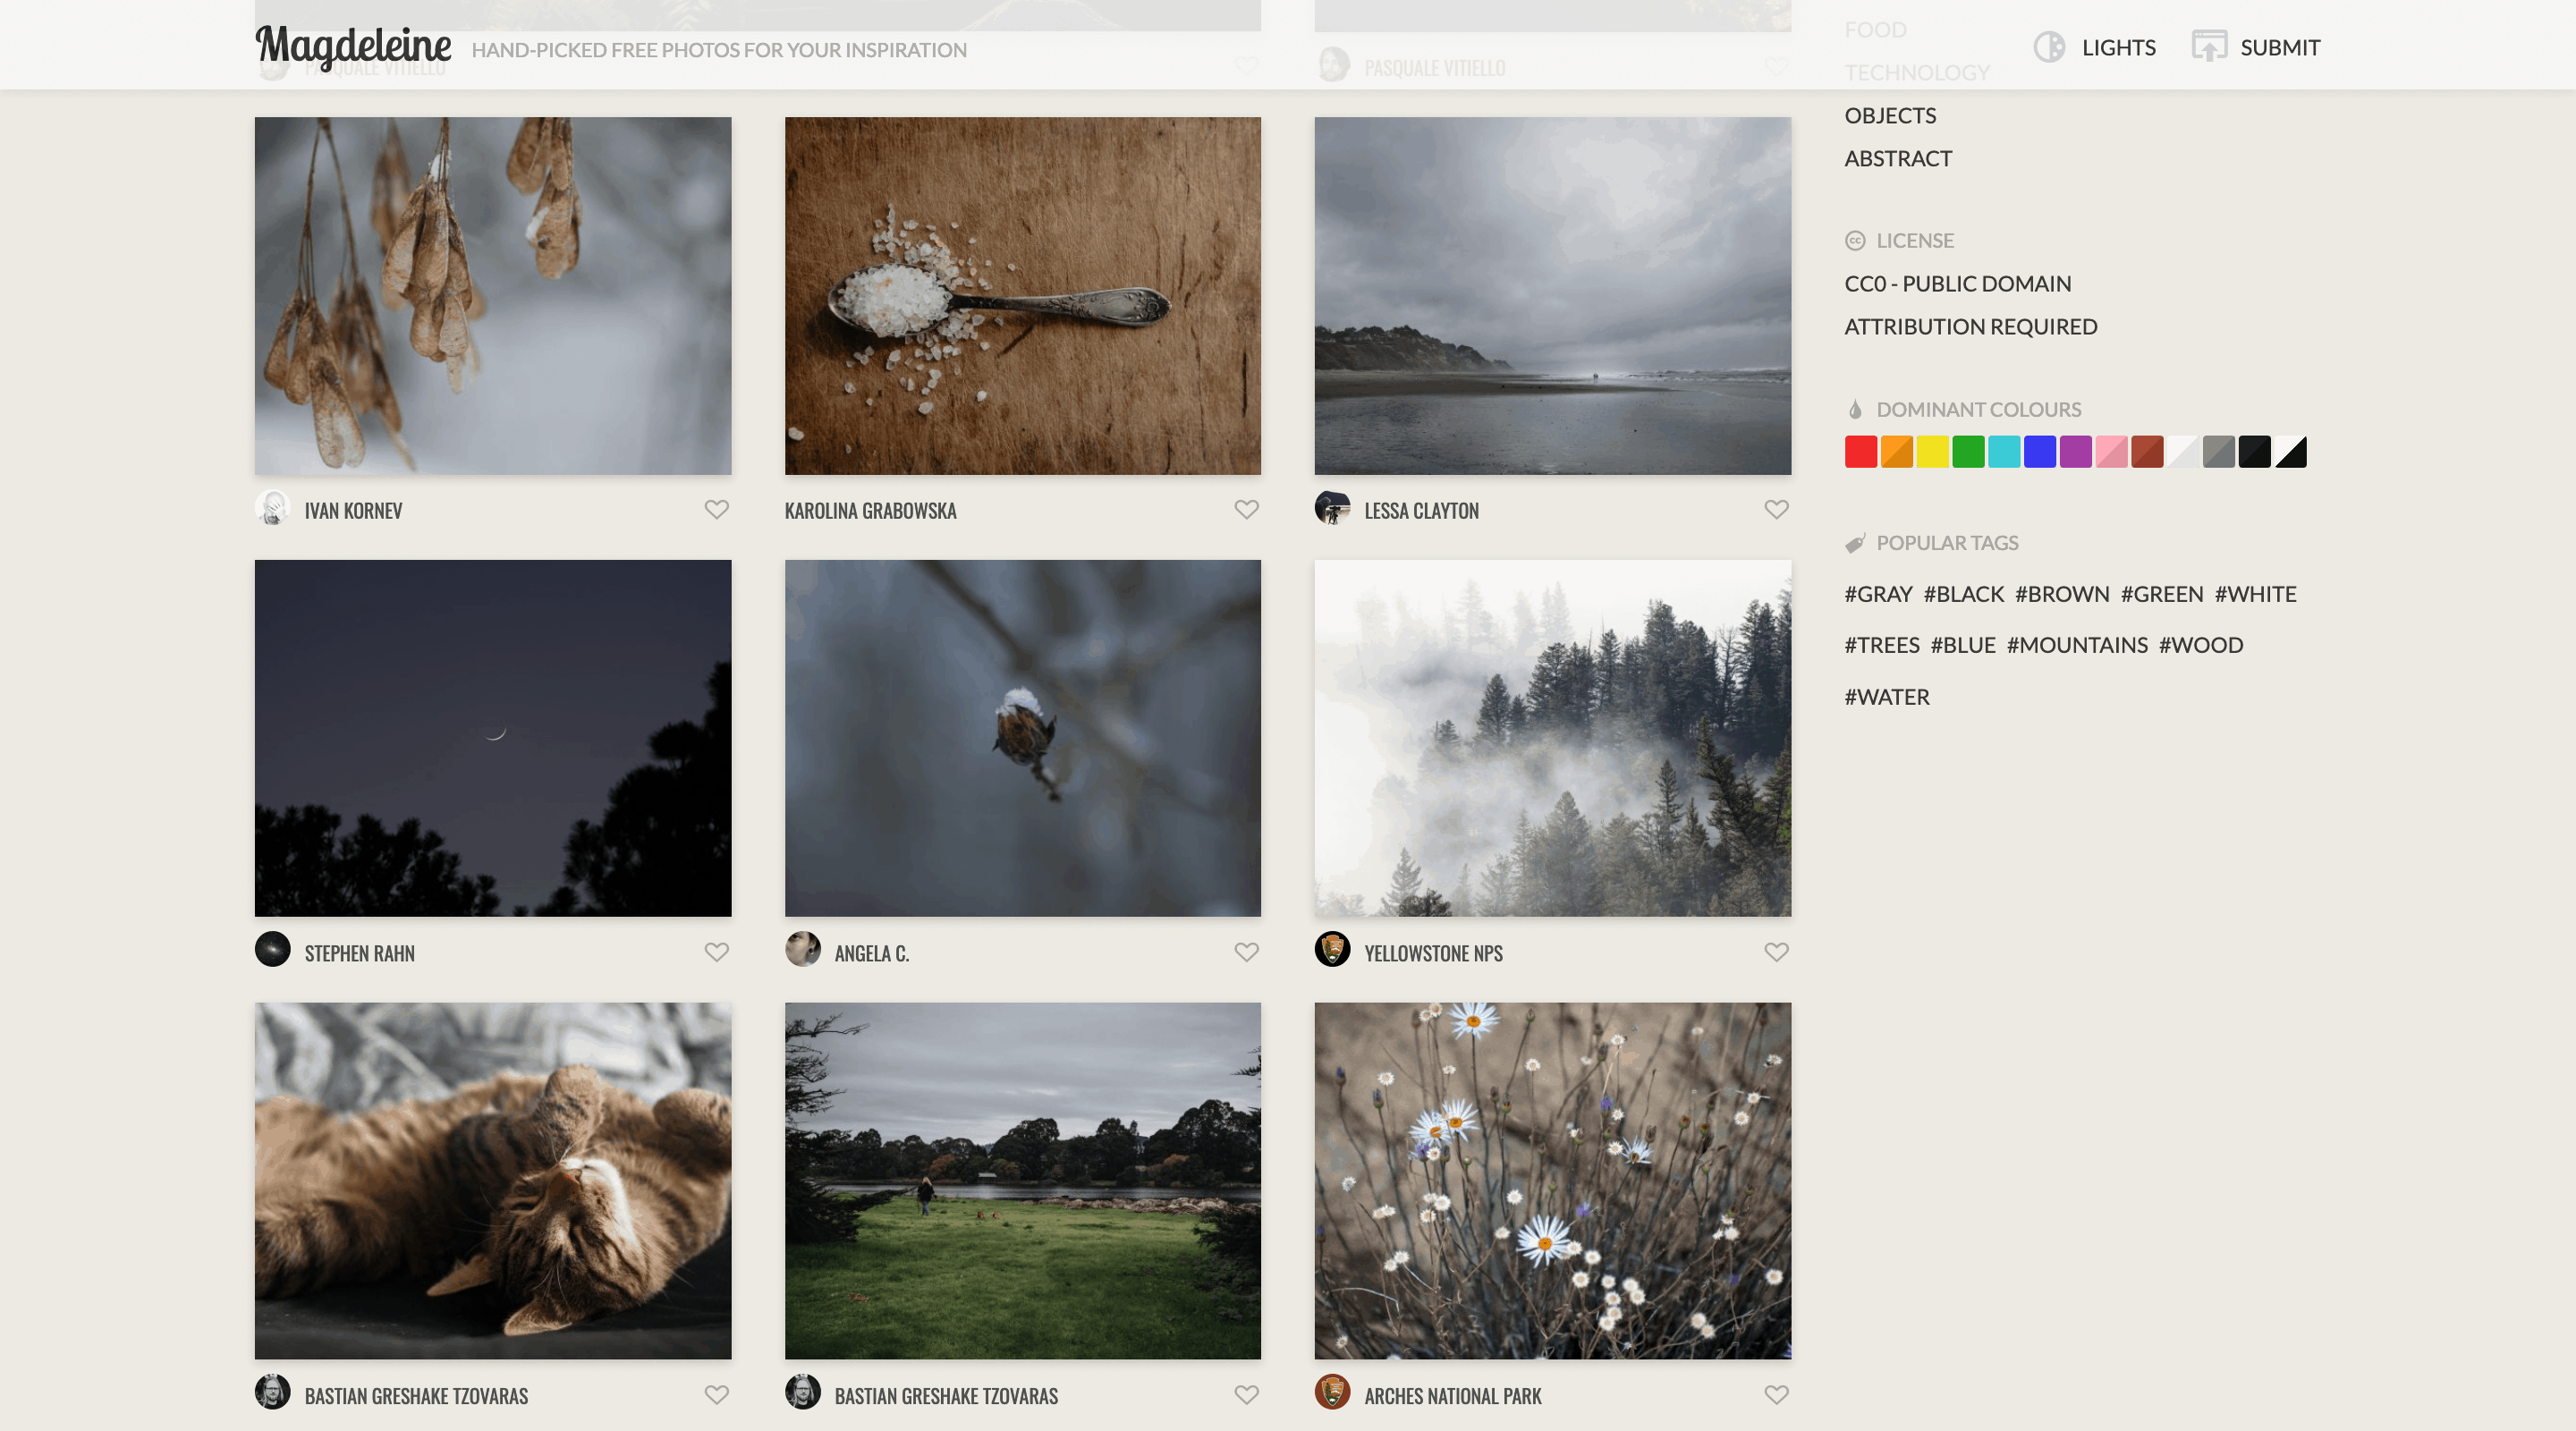Select the black colour swatch

(2255, 452)
